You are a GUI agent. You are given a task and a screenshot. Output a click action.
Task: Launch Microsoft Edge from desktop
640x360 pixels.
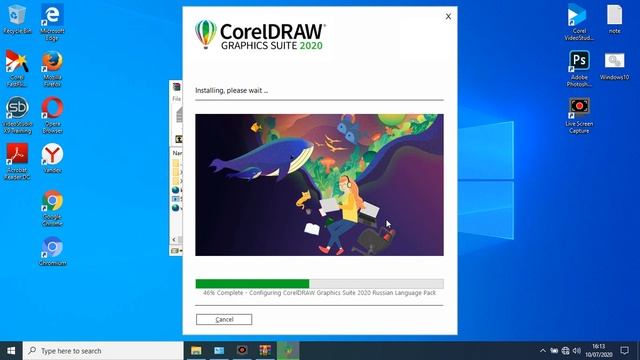pos(52,22)
